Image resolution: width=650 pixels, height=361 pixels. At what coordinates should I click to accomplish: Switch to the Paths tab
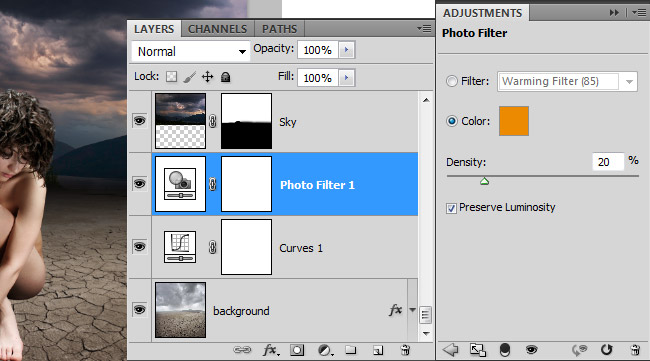(x=279, y=29)
